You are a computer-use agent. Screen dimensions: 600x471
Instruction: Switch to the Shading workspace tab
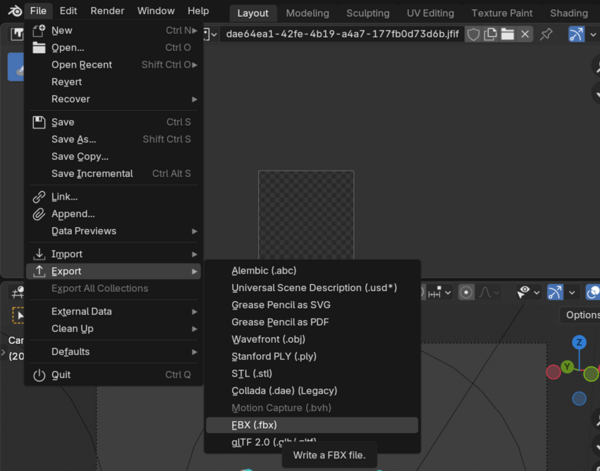point(569,13)
